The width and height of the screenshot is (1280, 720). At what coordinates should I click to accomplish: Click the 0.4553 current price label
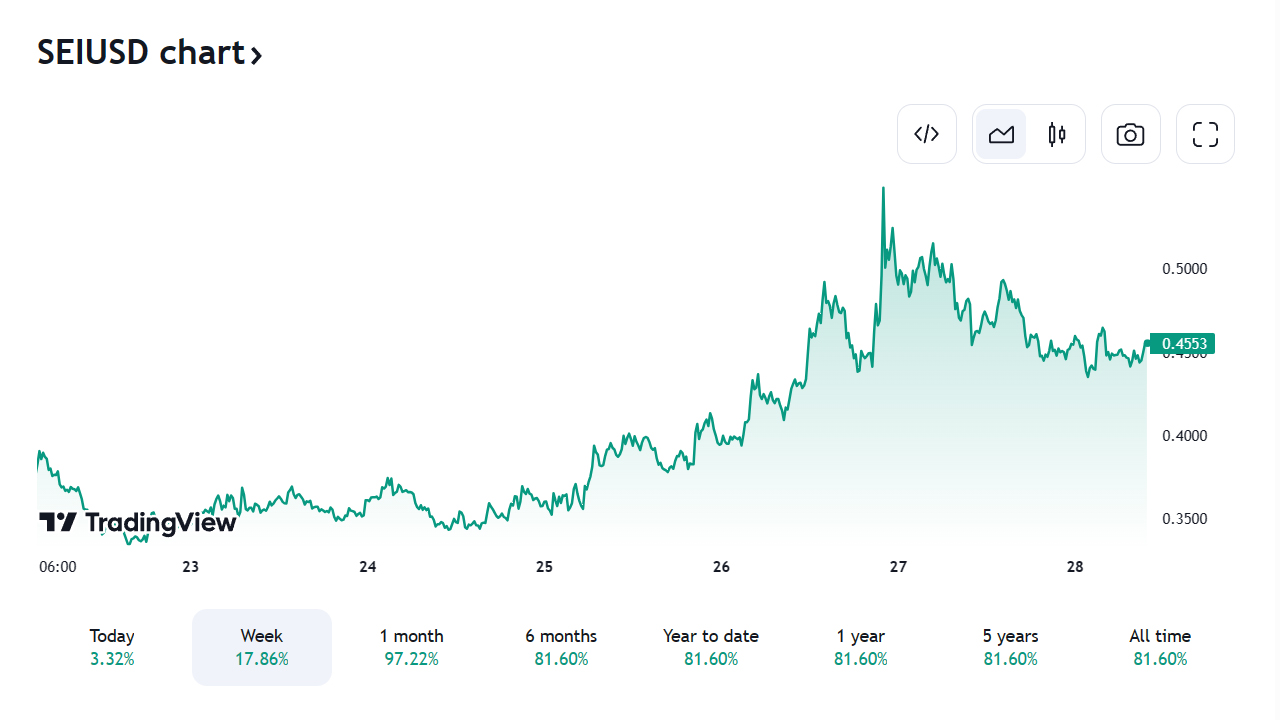(1184, 344)
